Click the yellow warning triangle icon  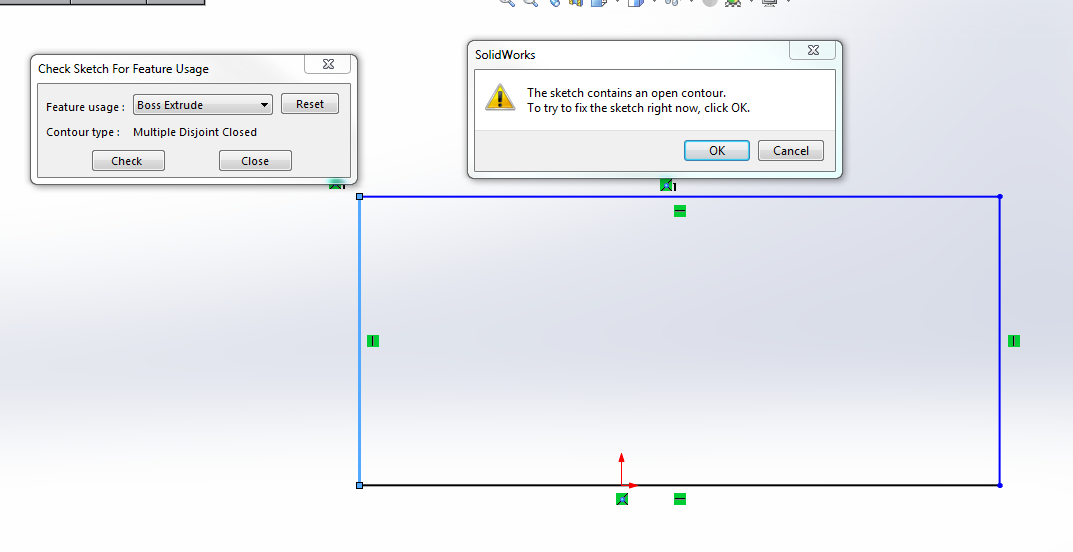pyautogui.click(x=500, y=97)
